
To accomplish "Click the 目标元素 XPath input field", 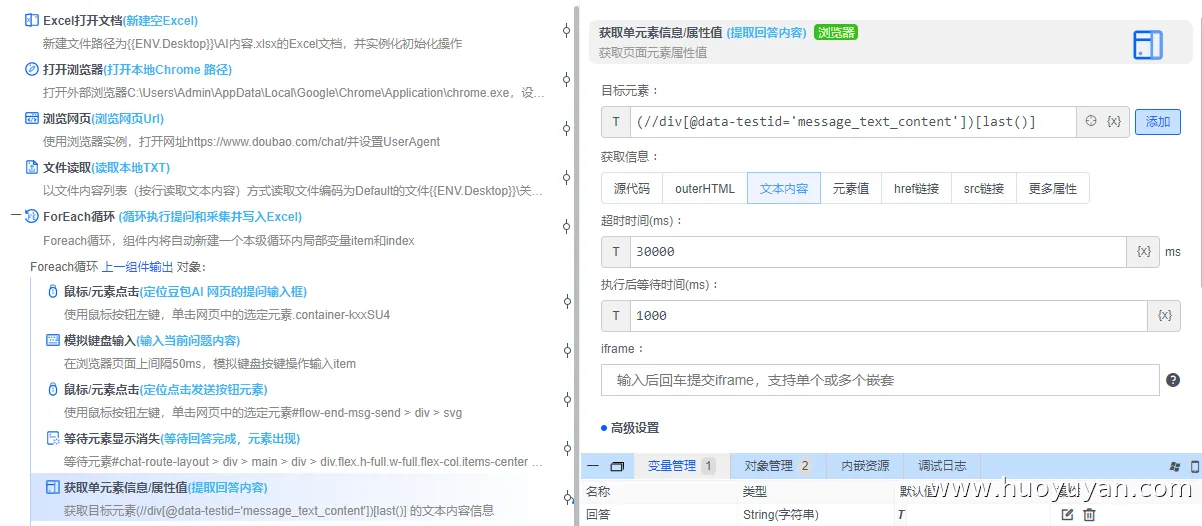I will tap(853, 122).
